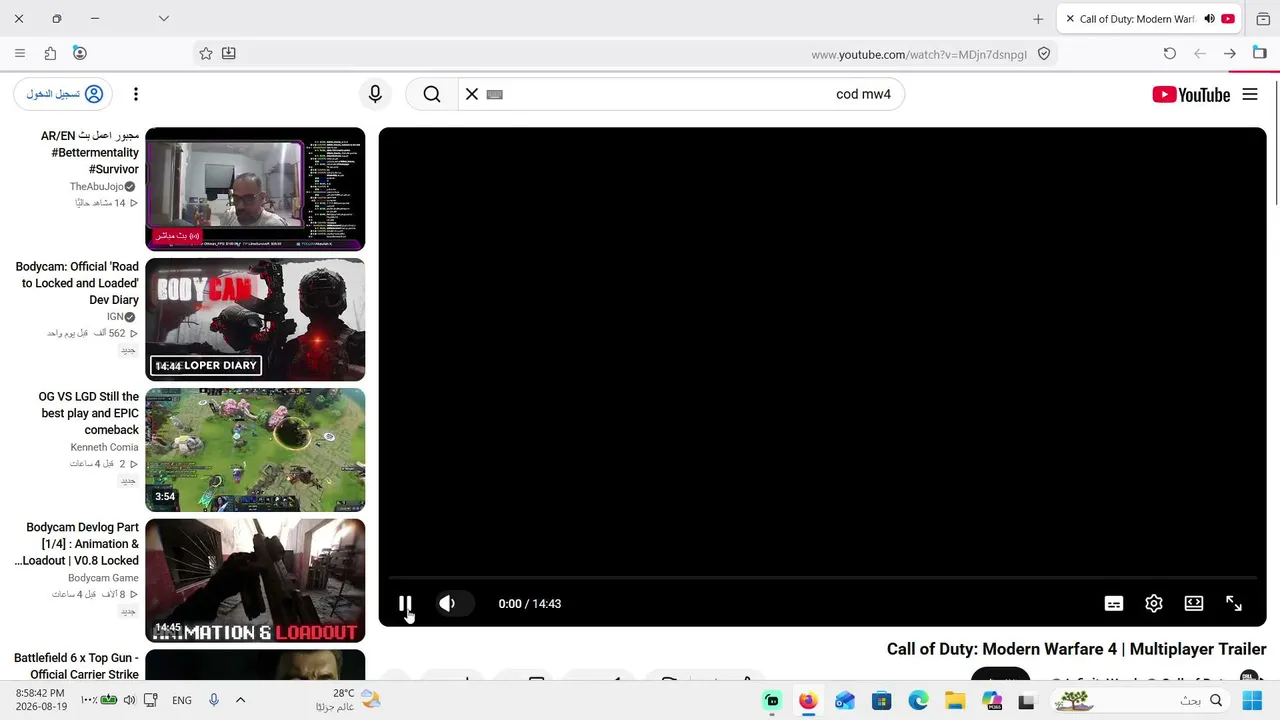Bookmark this page with the star
Viewport: 1280px width, 720px height.
pyautogui.click(x=206, y=53)
